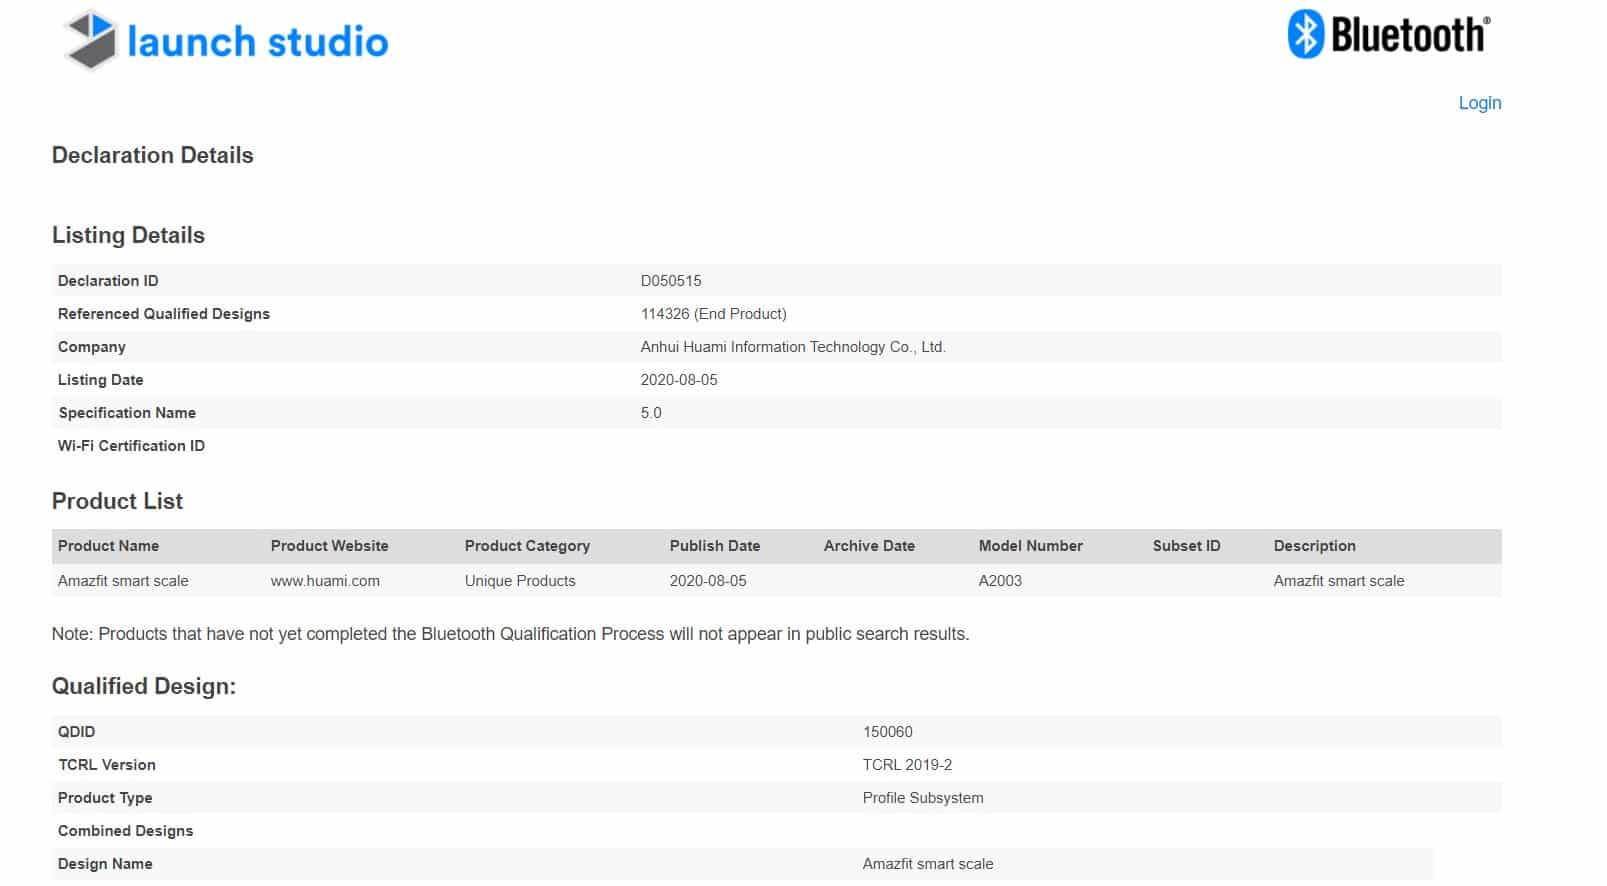The height and width of the screenshot is (886, 1607).
Task: Click the Publish Date column header
Action: click(715, 546)
